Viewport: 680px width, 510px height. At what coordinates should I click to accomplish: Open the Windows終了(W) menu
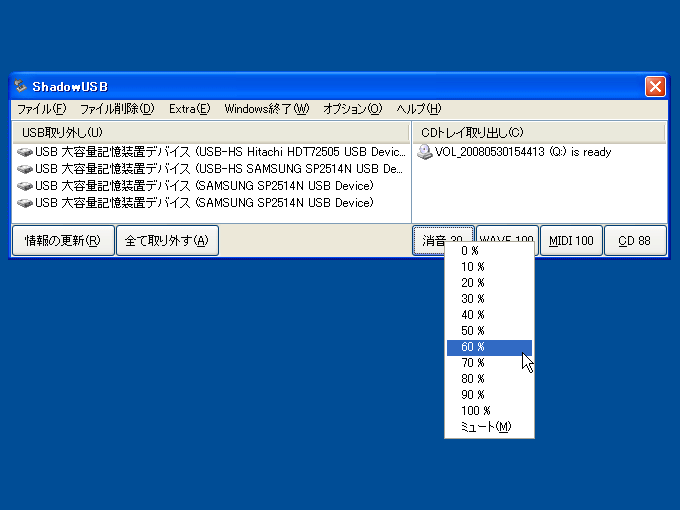[x=267, y=109]
